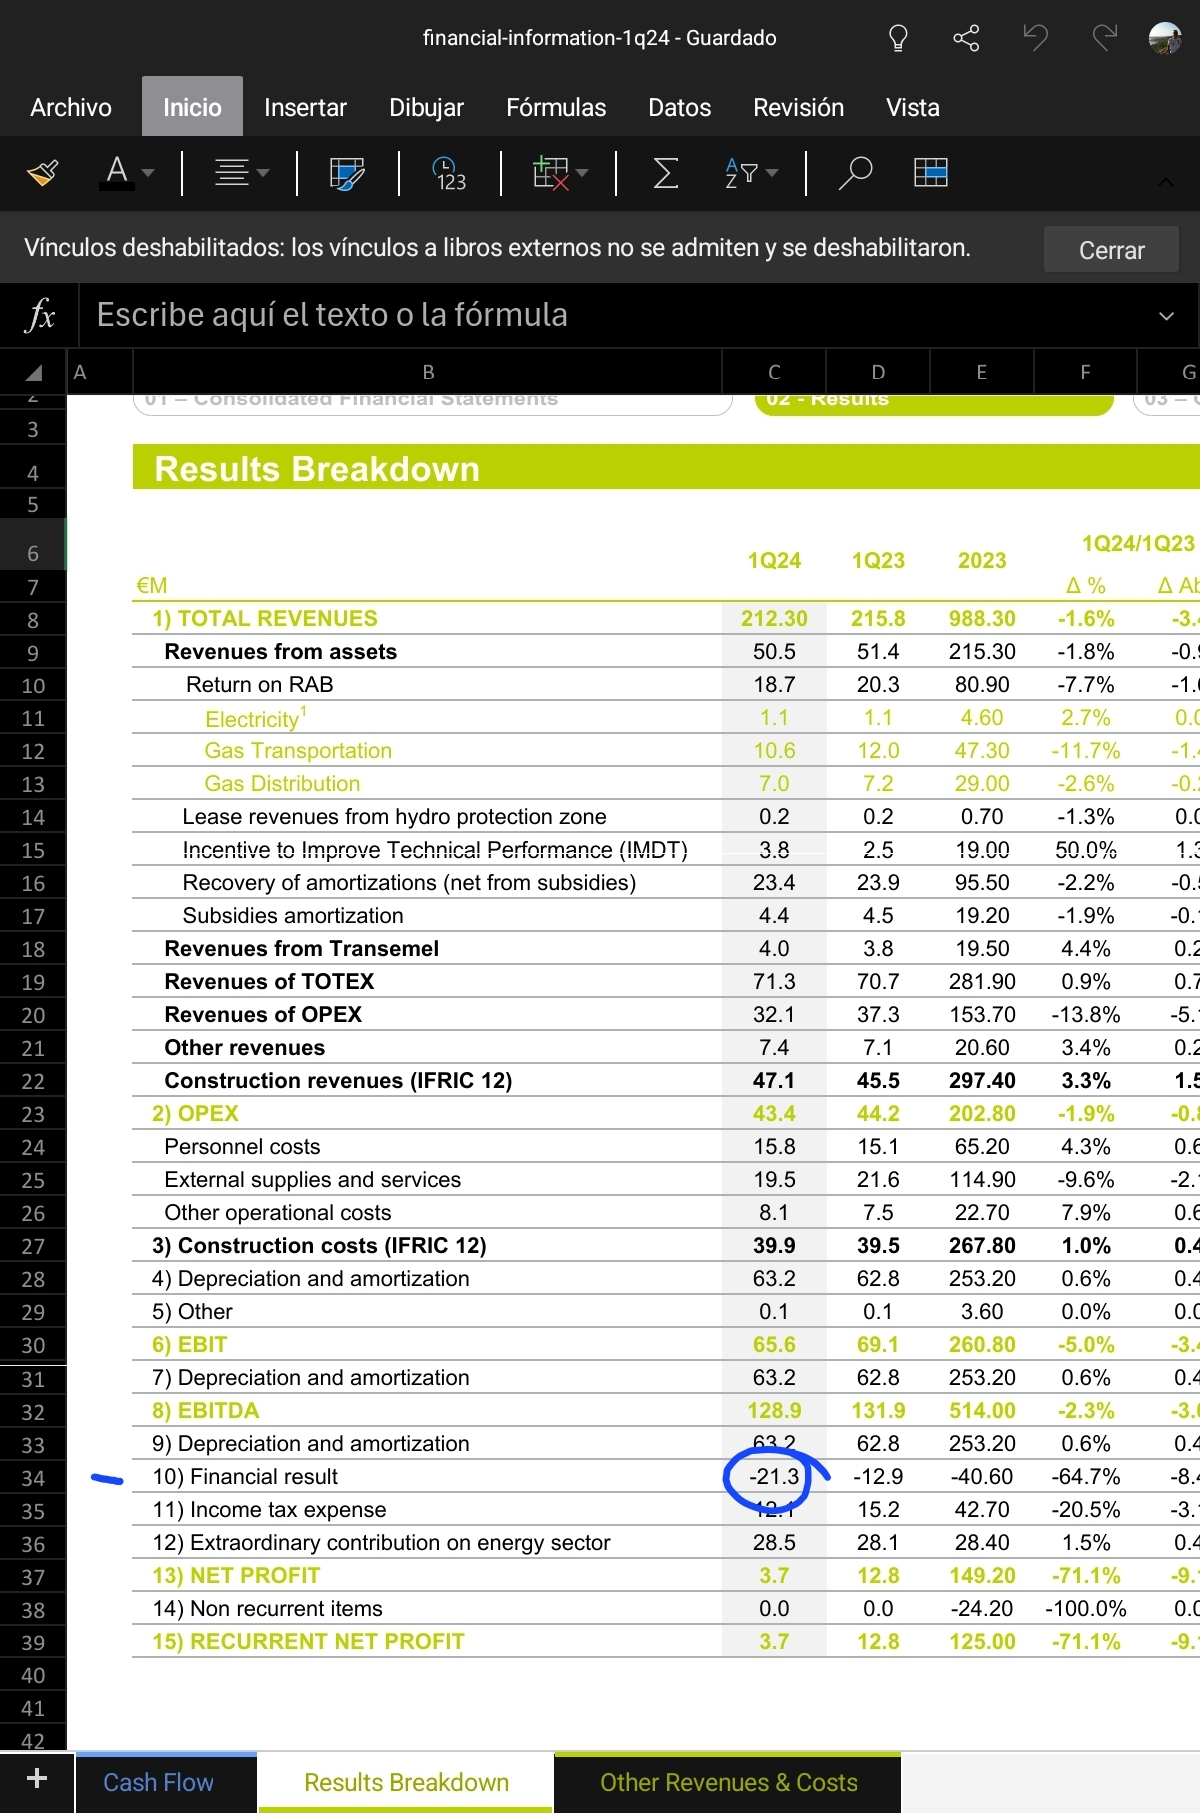The width and height of the screenshot is (1200, 1813).
Task: Click the fx function icon
Action: [x=39, y=315]
